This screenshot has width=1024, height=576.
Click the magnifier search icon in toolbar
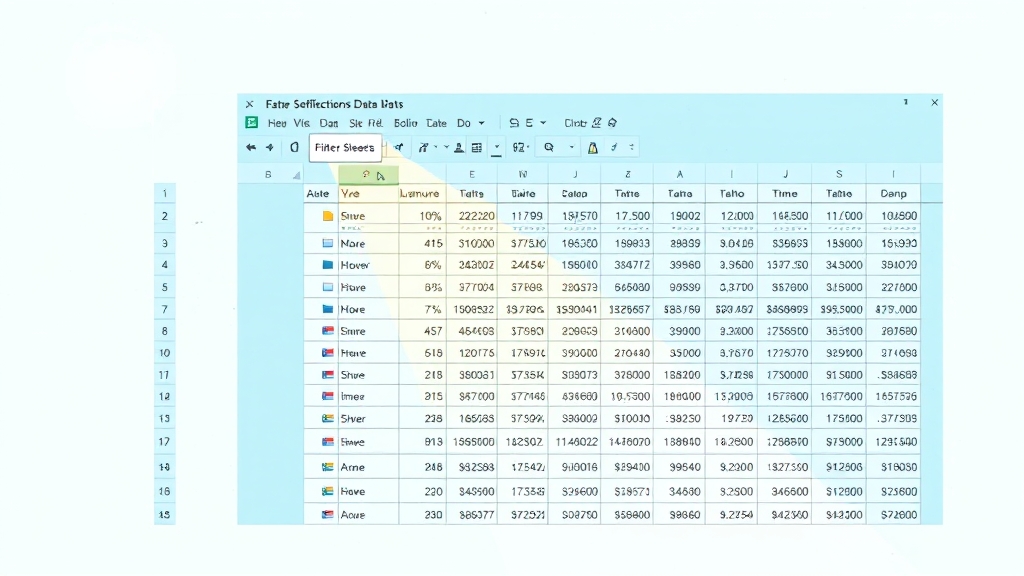click(548, 148)
